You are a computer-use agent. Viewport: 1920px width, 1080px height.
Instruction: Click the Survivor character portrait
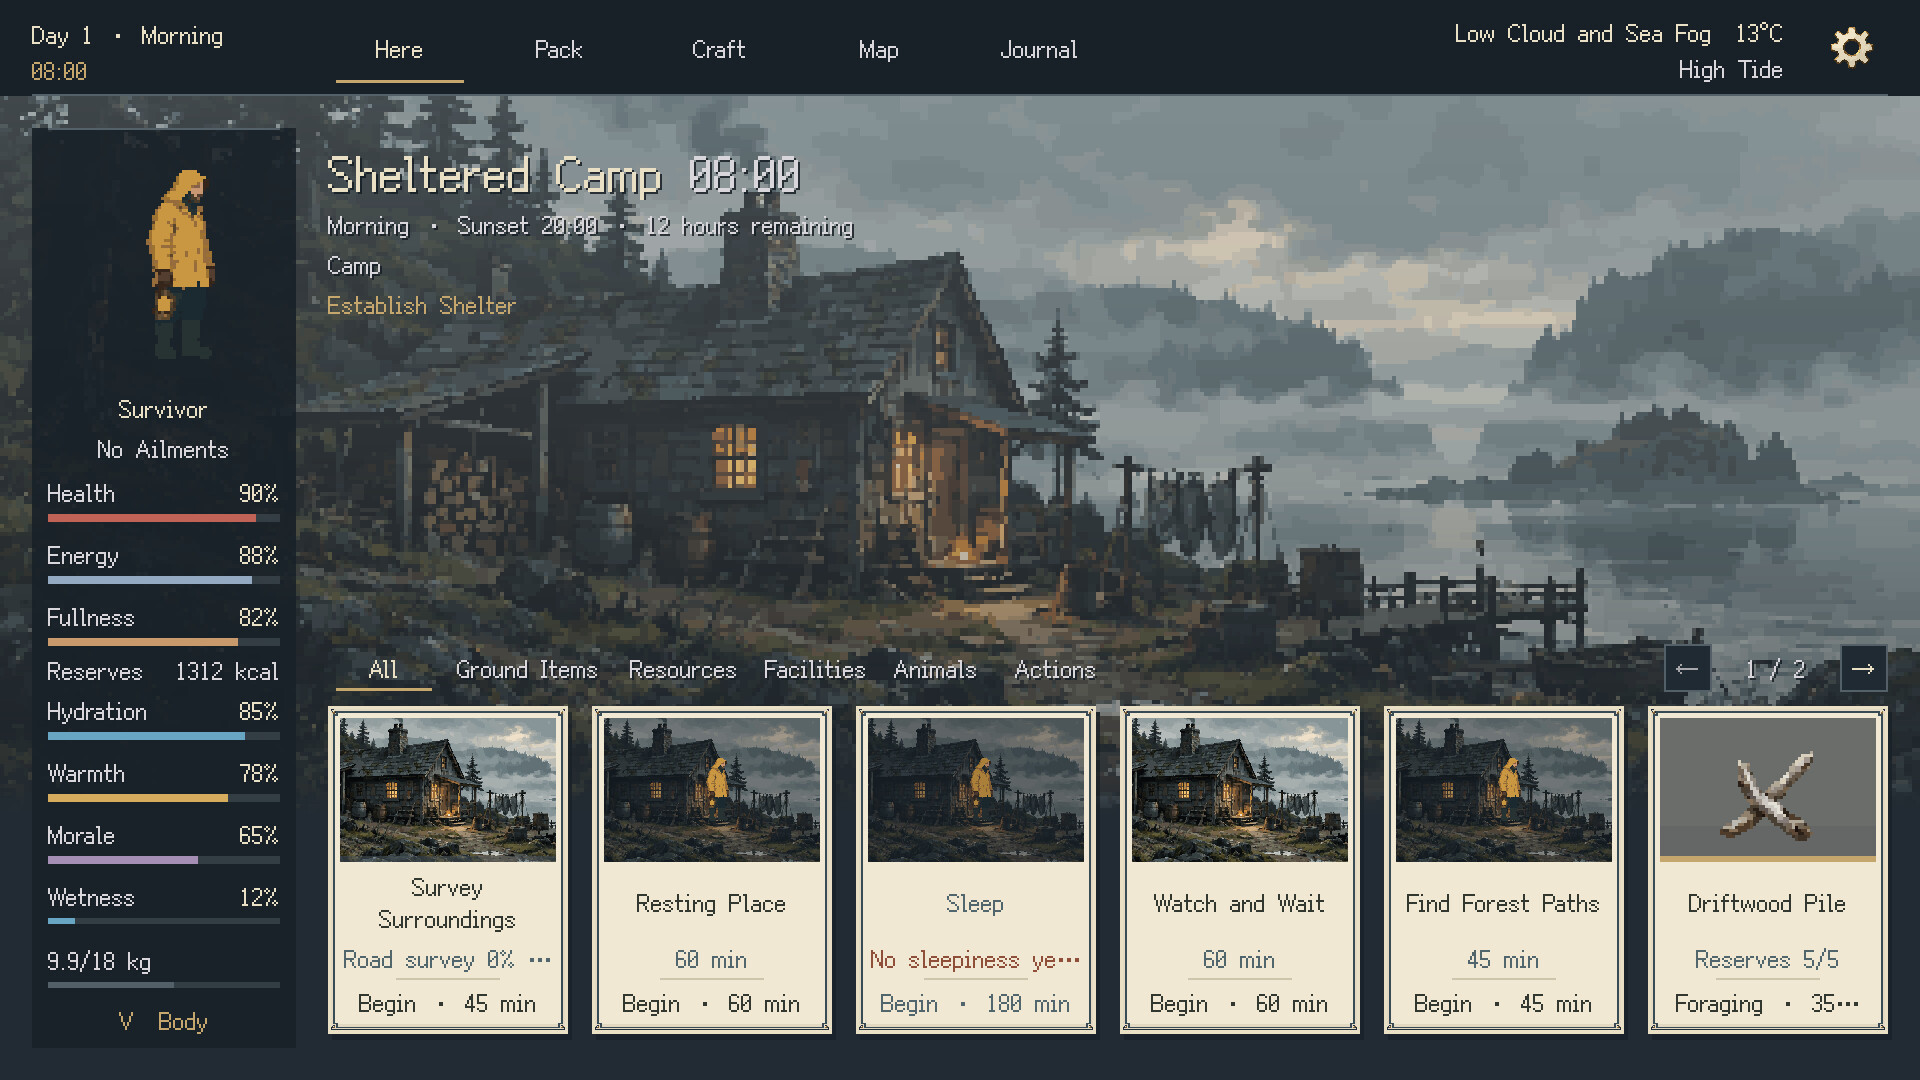(x=181, y=264)
